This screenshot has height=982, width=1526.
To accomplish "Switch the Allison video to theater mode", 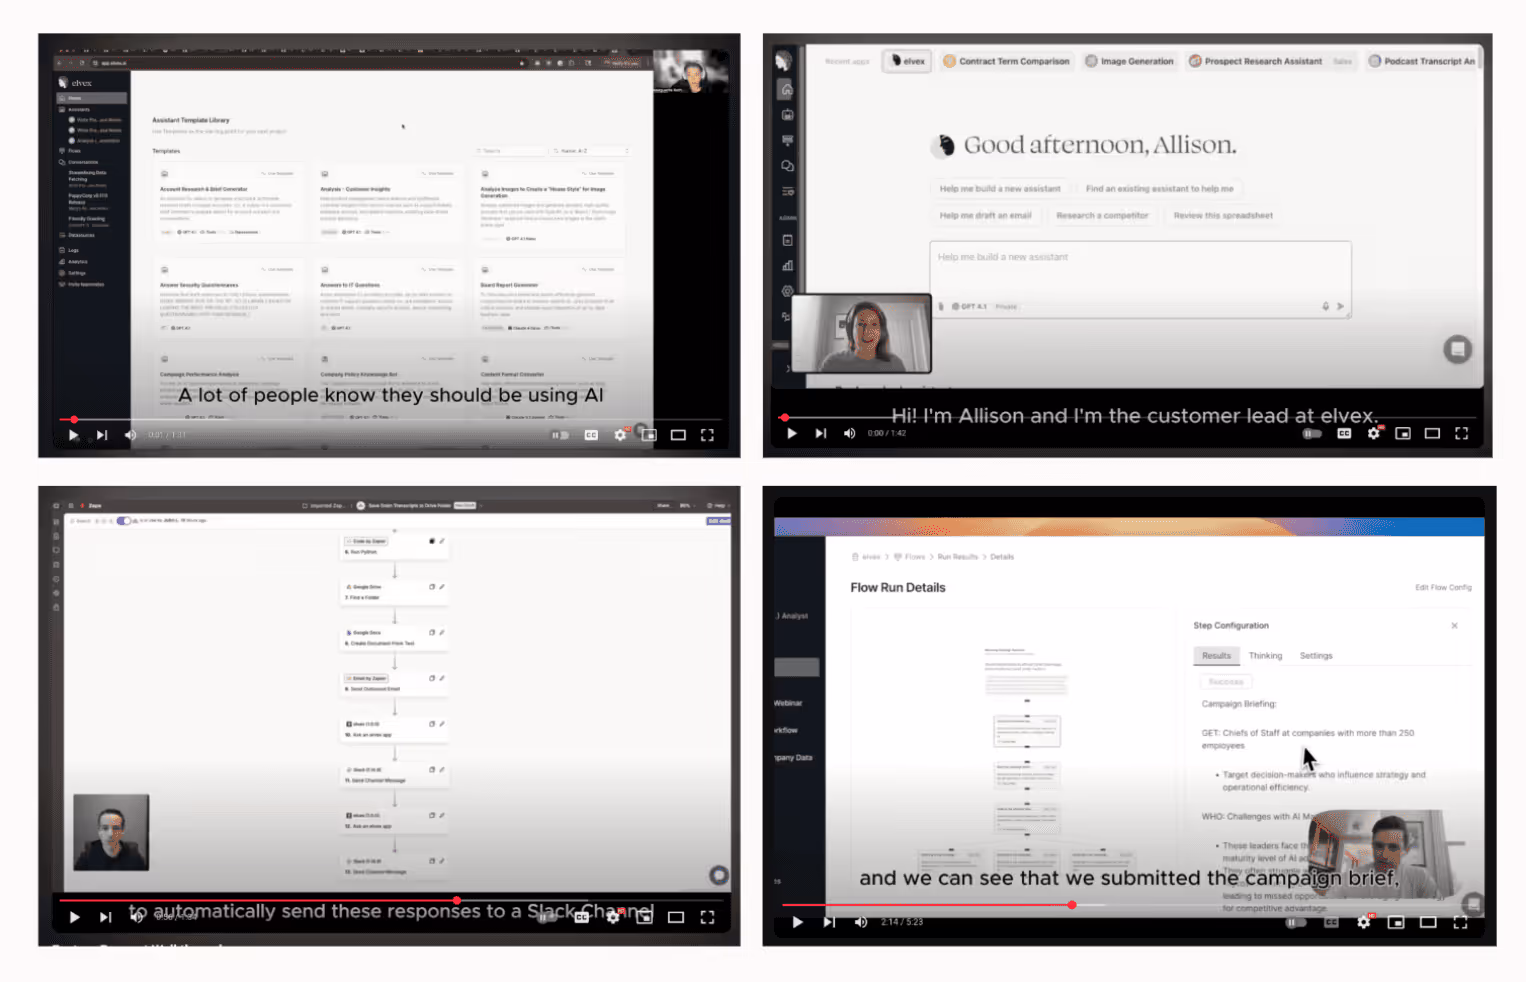I will pos(1432,433).
